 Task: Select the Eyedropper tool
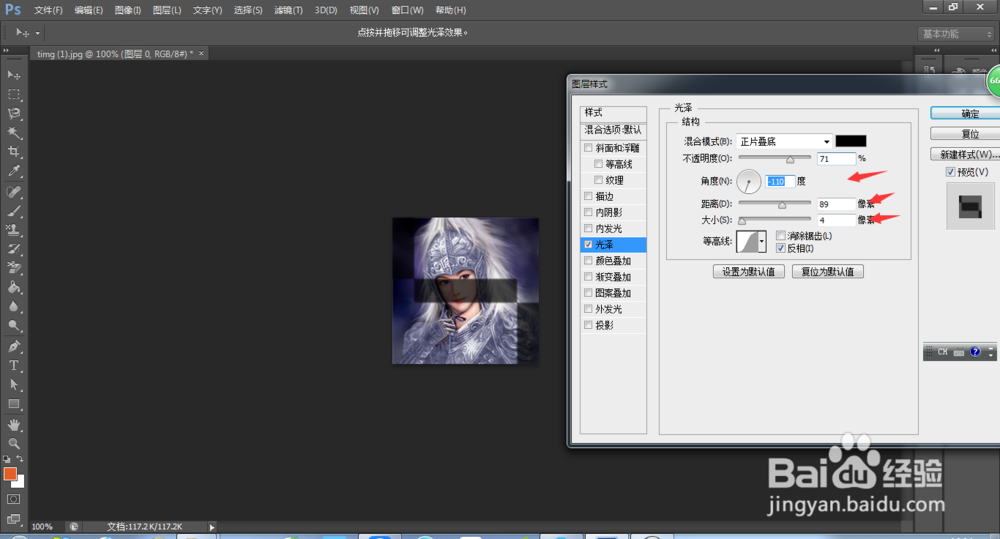13,171
